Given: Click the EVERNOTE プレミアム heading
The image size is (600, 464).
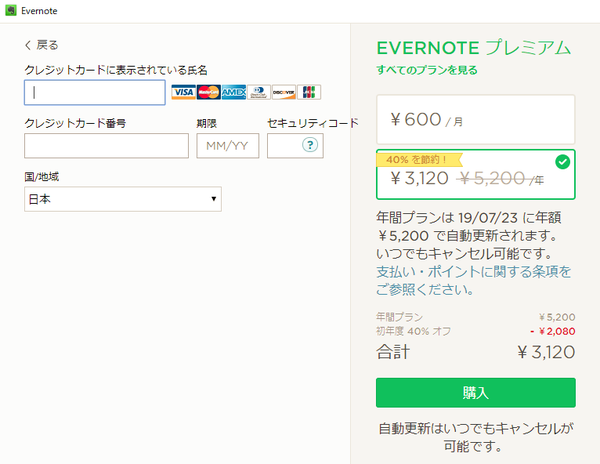Looking at the screenshot, I should tap(474, 48).
